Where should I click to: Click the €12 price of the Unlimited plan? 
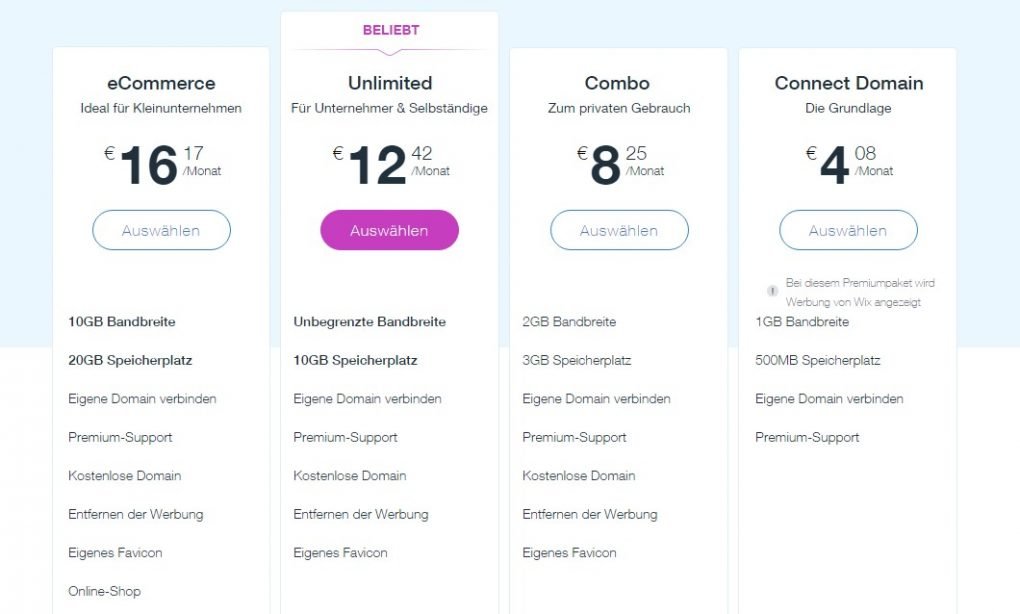391,165
